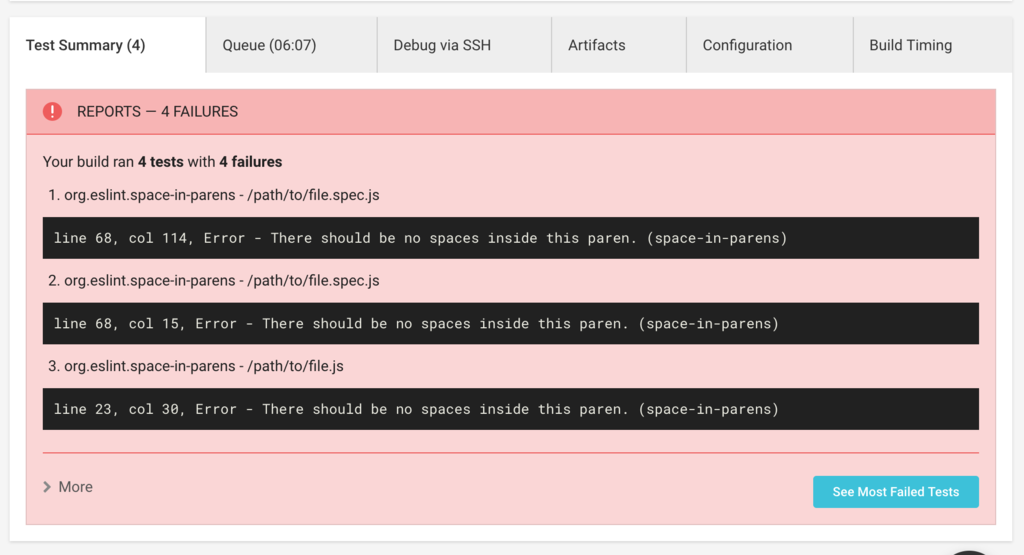This screenshot has height=555, width=1024.
Task: Click the line 68, col 15 error block
Action: tap(511, 323)
